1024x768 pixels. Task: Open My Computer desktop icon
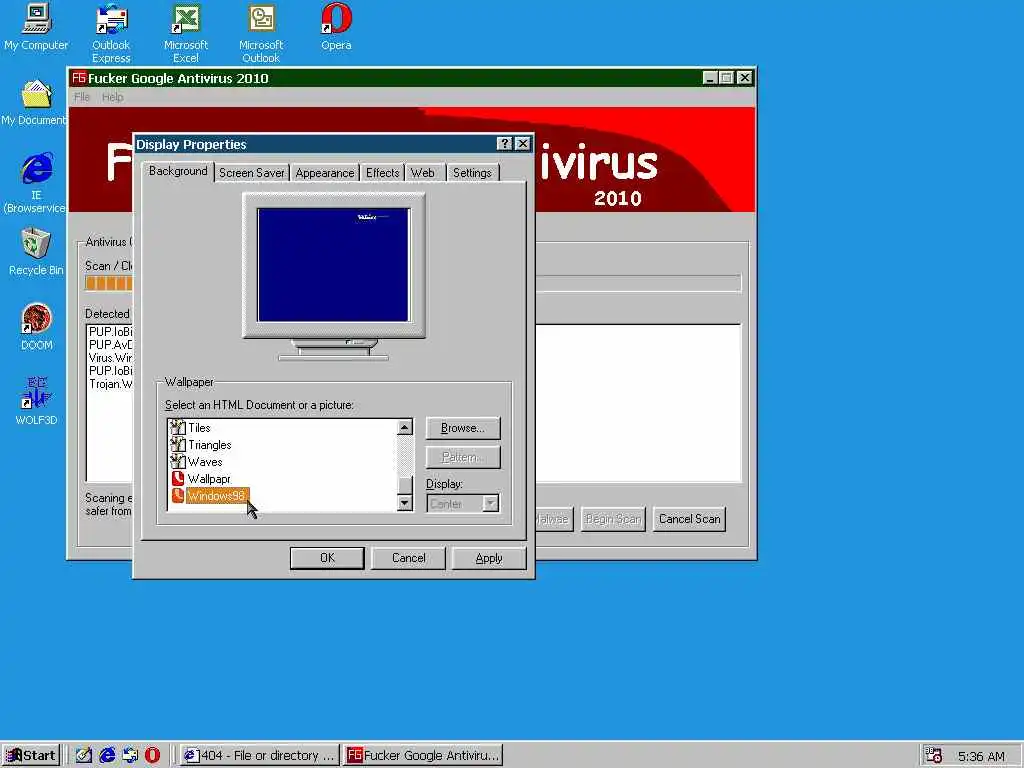click(36, 27)
